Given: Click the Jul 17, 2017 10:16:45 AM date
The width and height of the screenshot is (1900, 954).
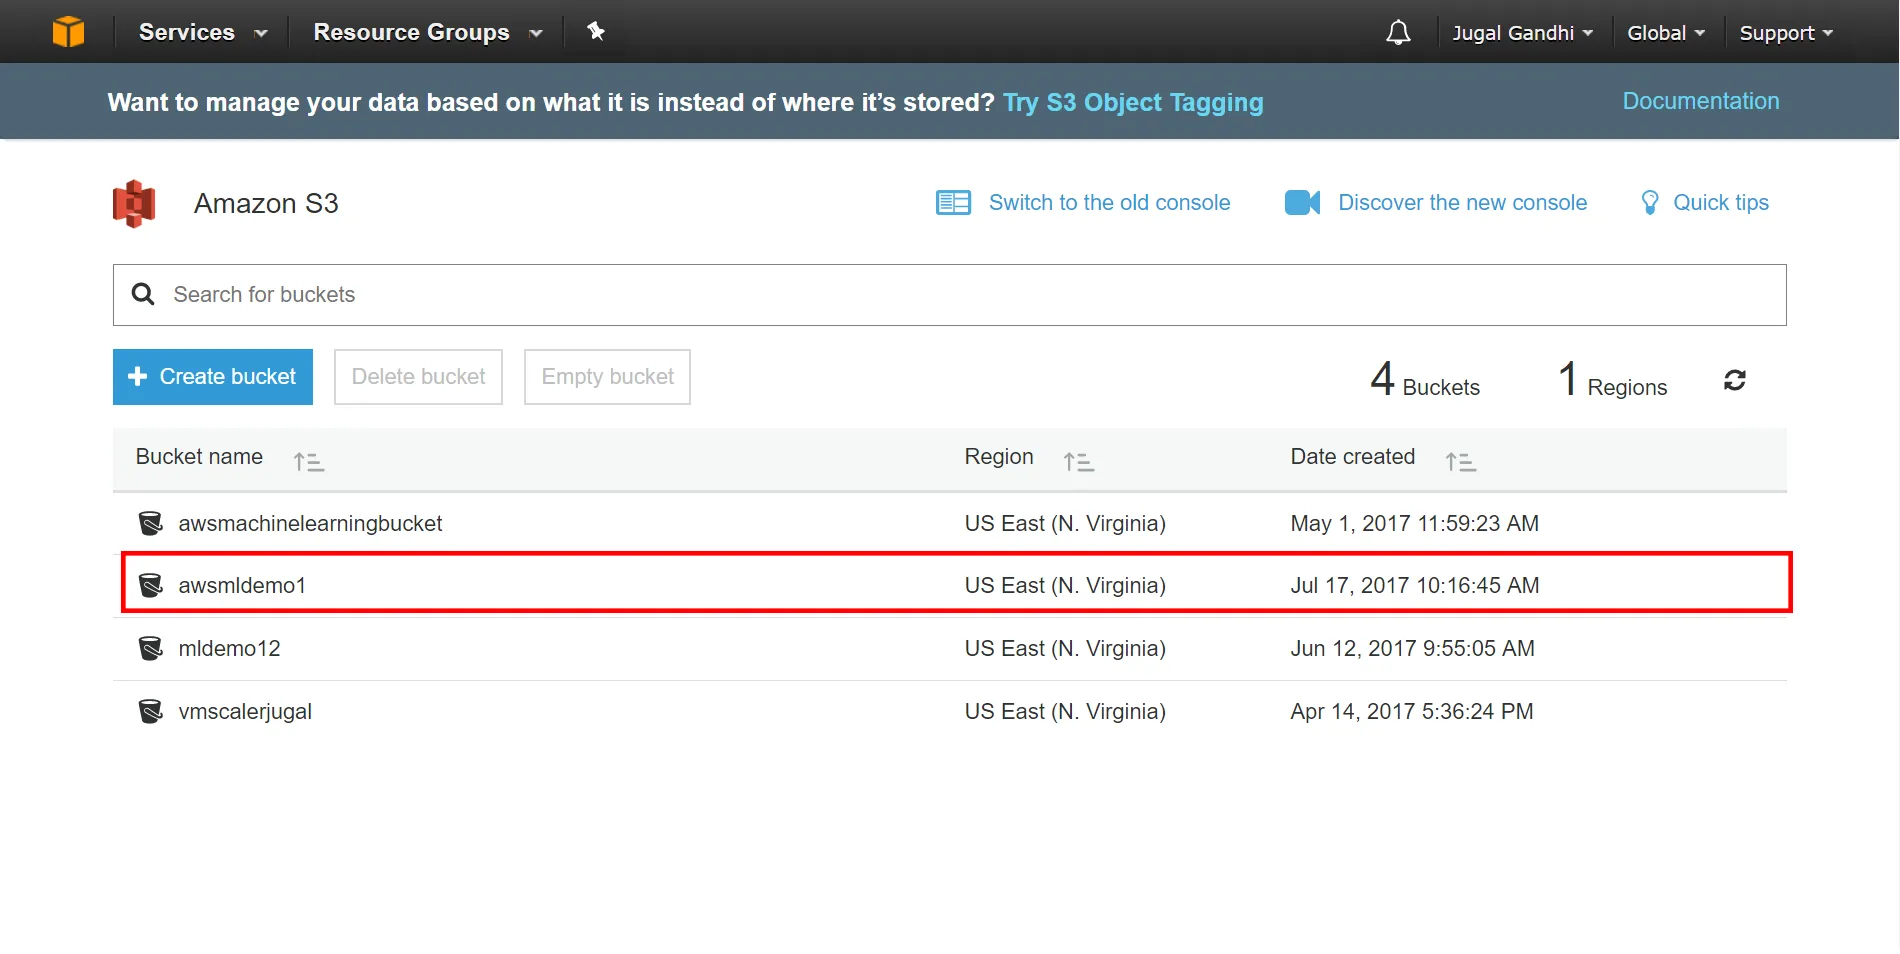Looking at the screenshot, I should (1414, 585).
